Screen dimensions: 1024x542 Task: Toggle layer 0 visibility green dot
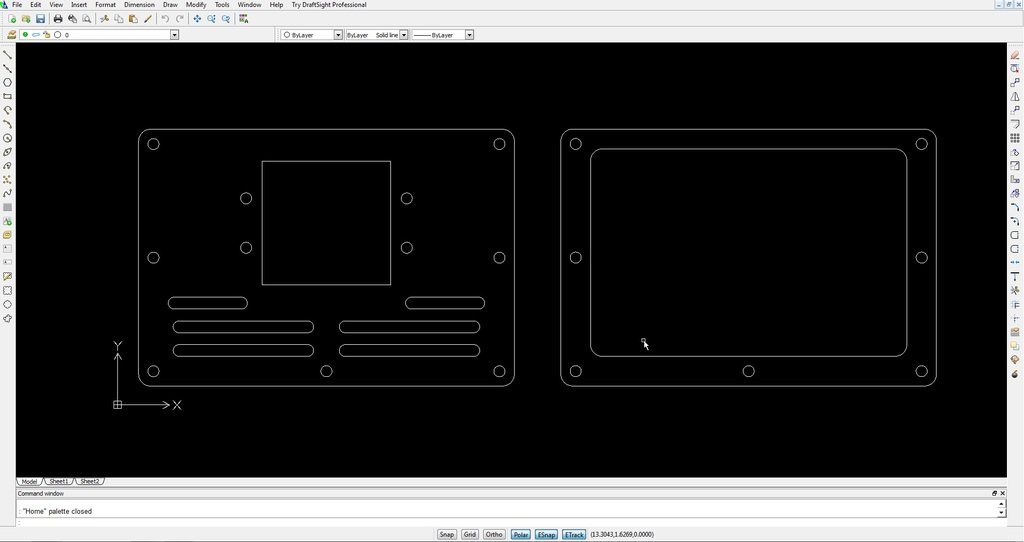click(25, 35)
